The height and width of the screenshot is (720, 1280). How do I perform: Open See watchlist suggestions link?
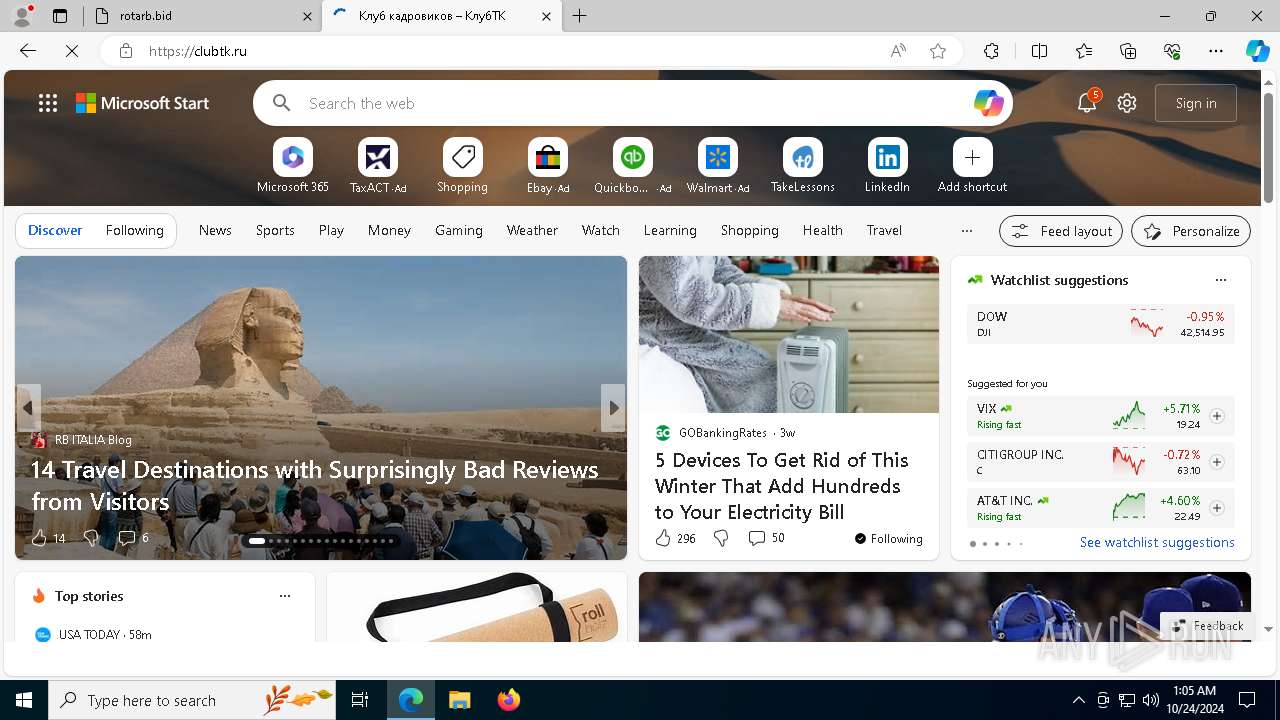(x=1157, y=542)
